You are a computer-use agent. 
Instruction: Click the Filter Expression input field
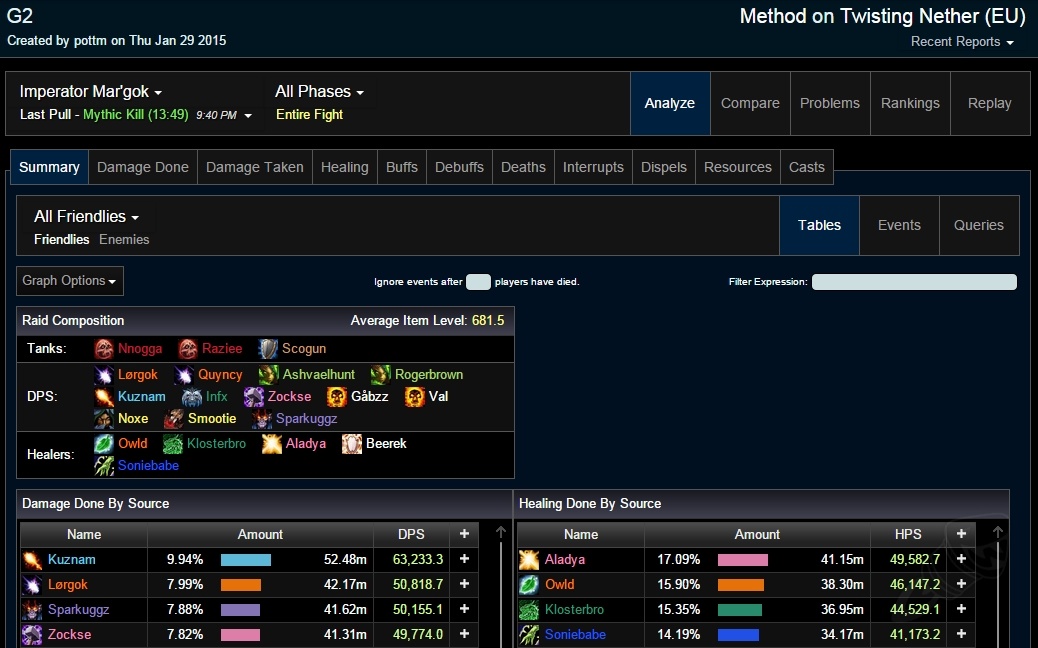[x=914, y=282]
